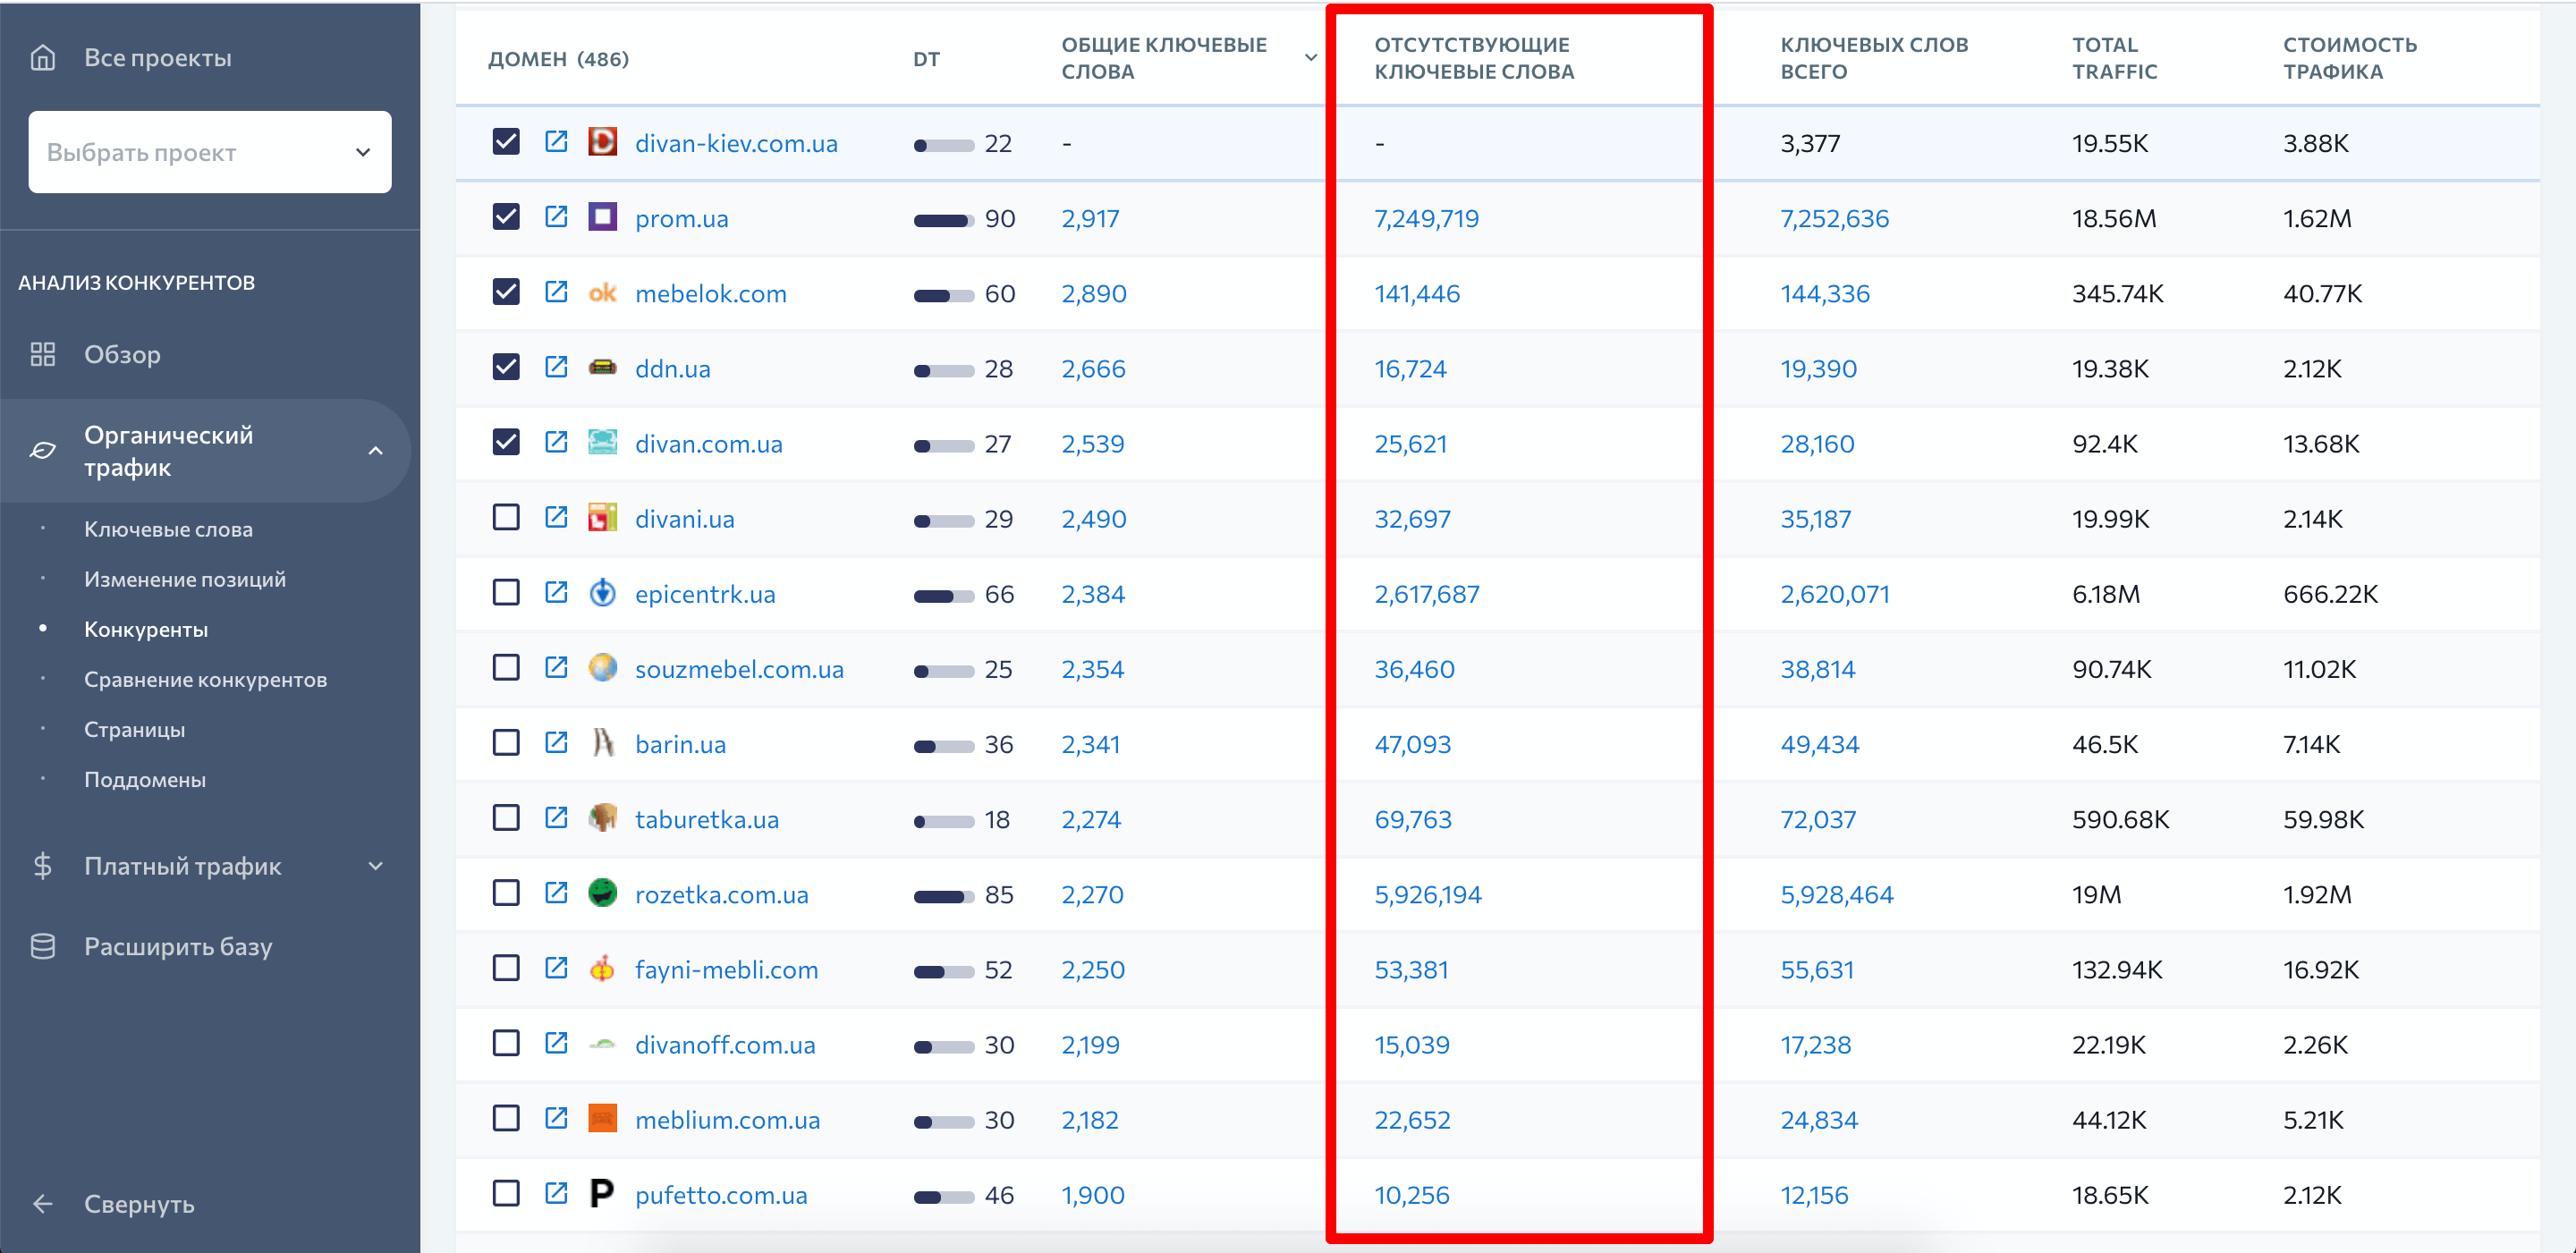This screenshot has height=1253, width=2576.
Task: Expand the Платный трафик section chevron
Action: tap(376, 866)
